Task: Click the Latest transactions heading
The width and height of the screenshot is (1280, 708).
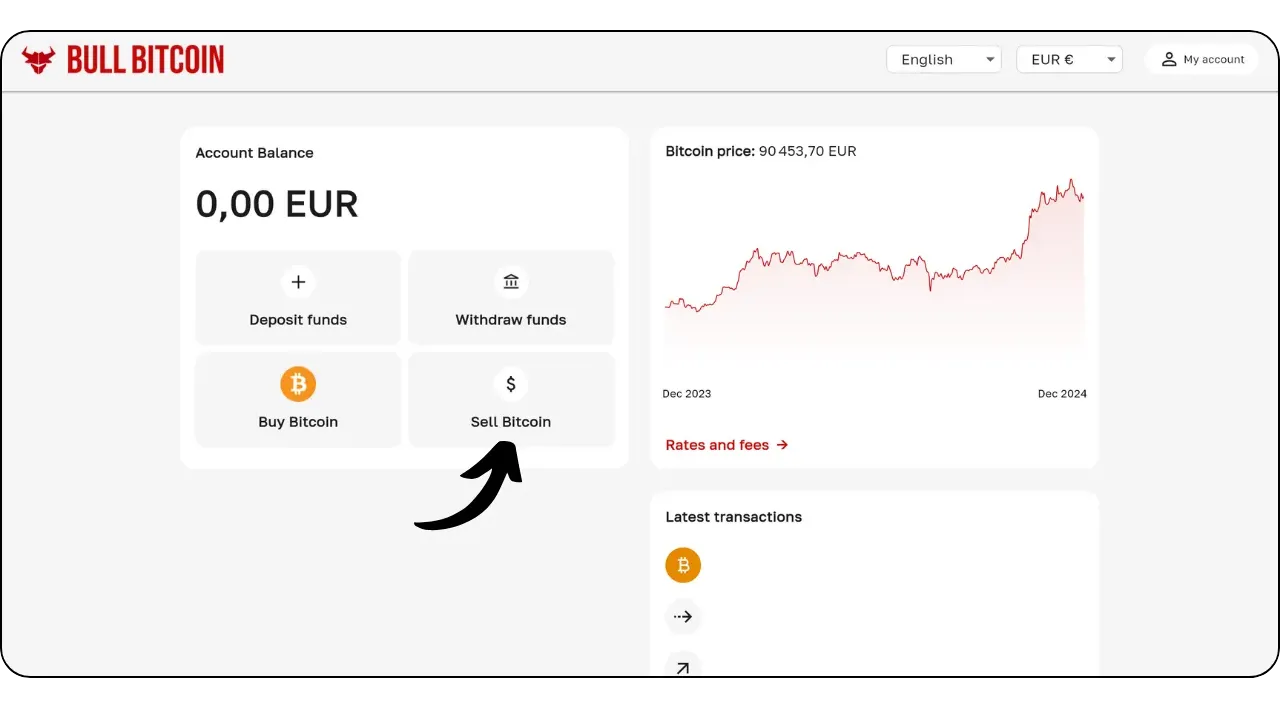Action: [x=734, y=517]
